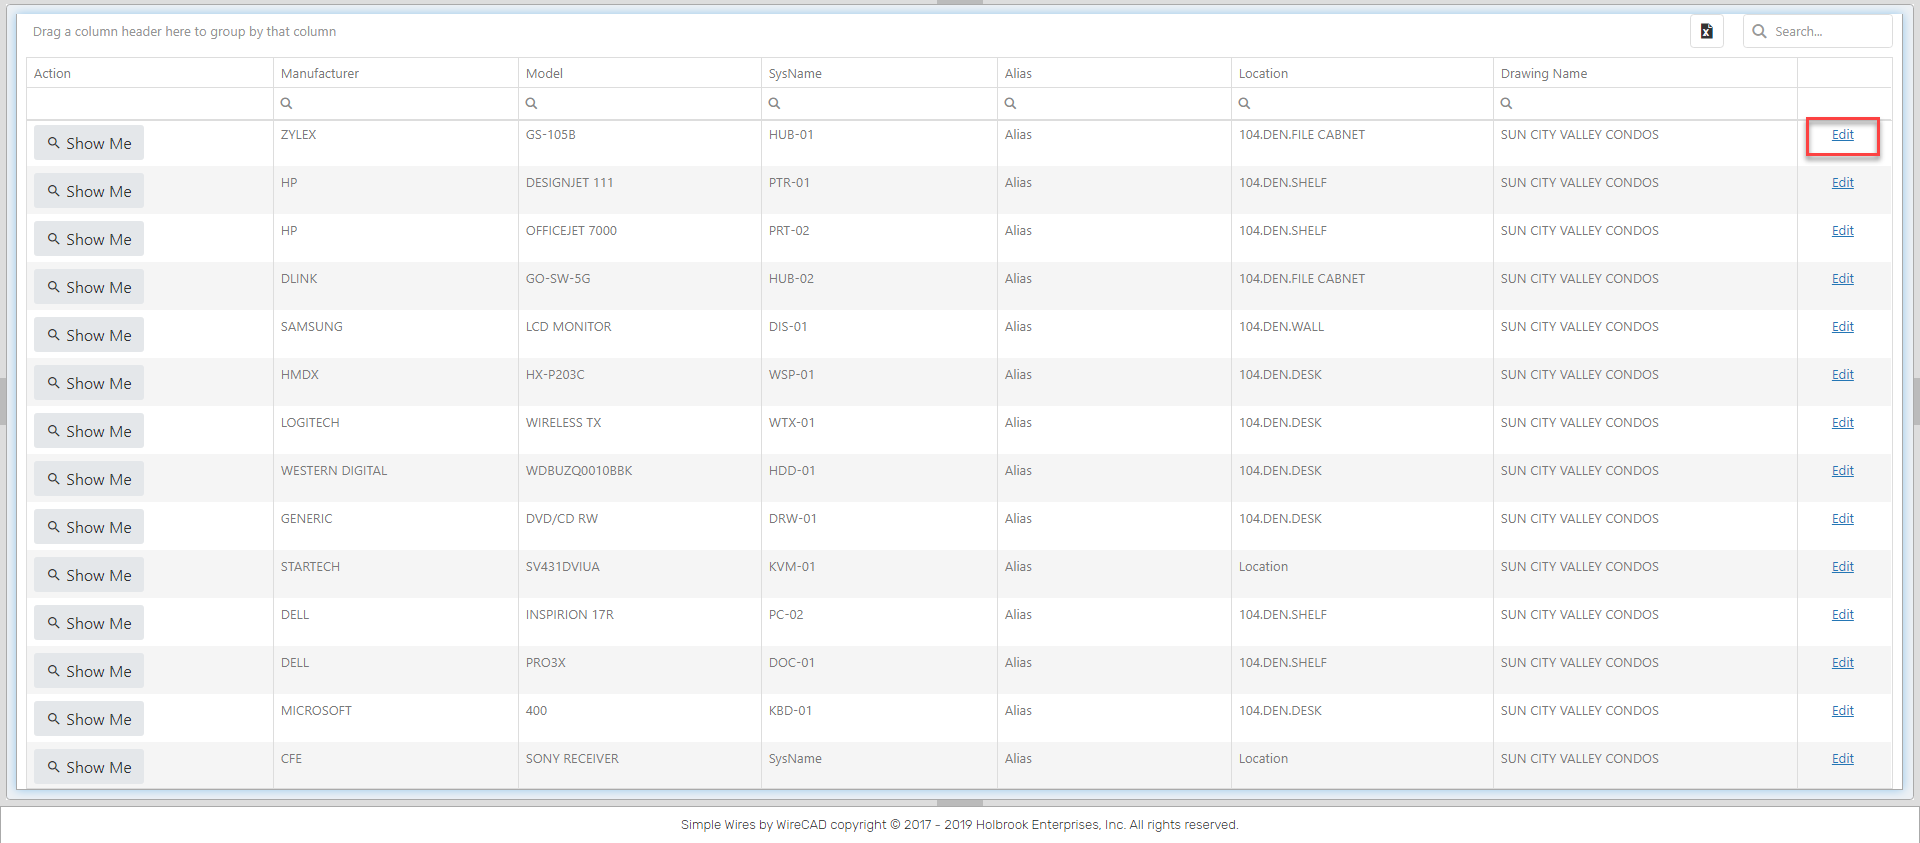1920x843 pixels.
Task: Sort by Alias column header
Action: [x=1114, y=73]
